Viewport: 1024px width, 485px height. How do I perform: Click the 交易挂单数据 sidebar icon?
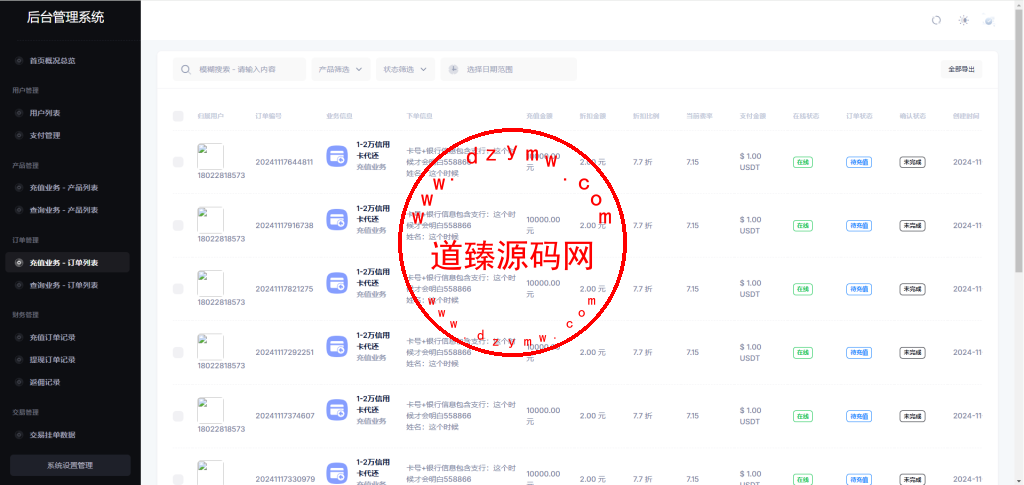click(x=19, y=435)
